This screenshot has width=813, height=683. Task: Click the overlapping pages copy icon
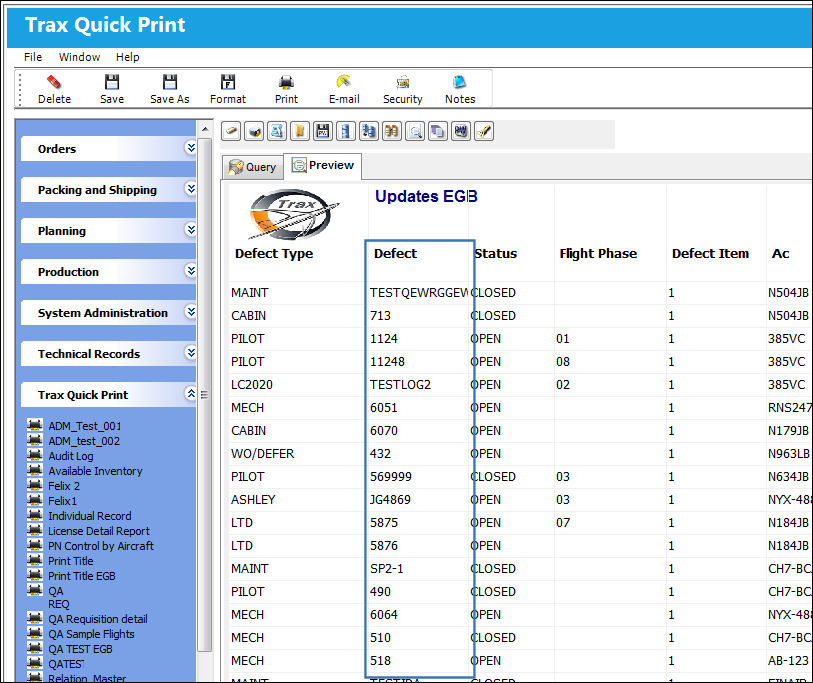438,132
